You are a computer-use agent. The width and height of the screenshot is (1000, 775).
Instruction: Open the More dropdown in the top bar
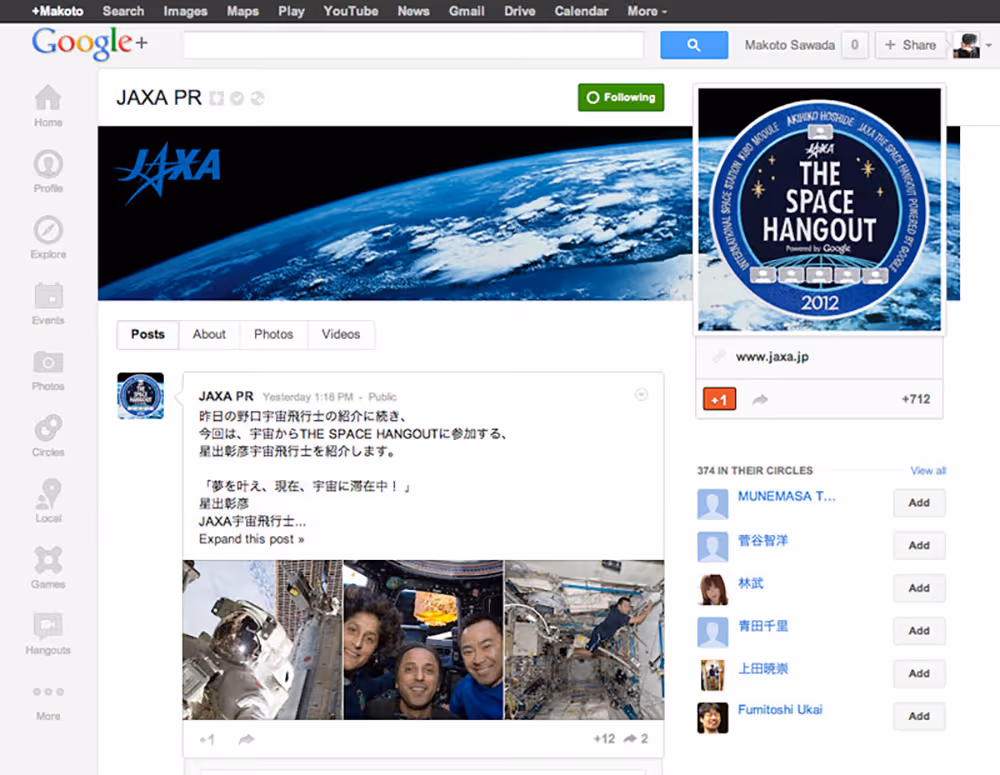[647, 11]
